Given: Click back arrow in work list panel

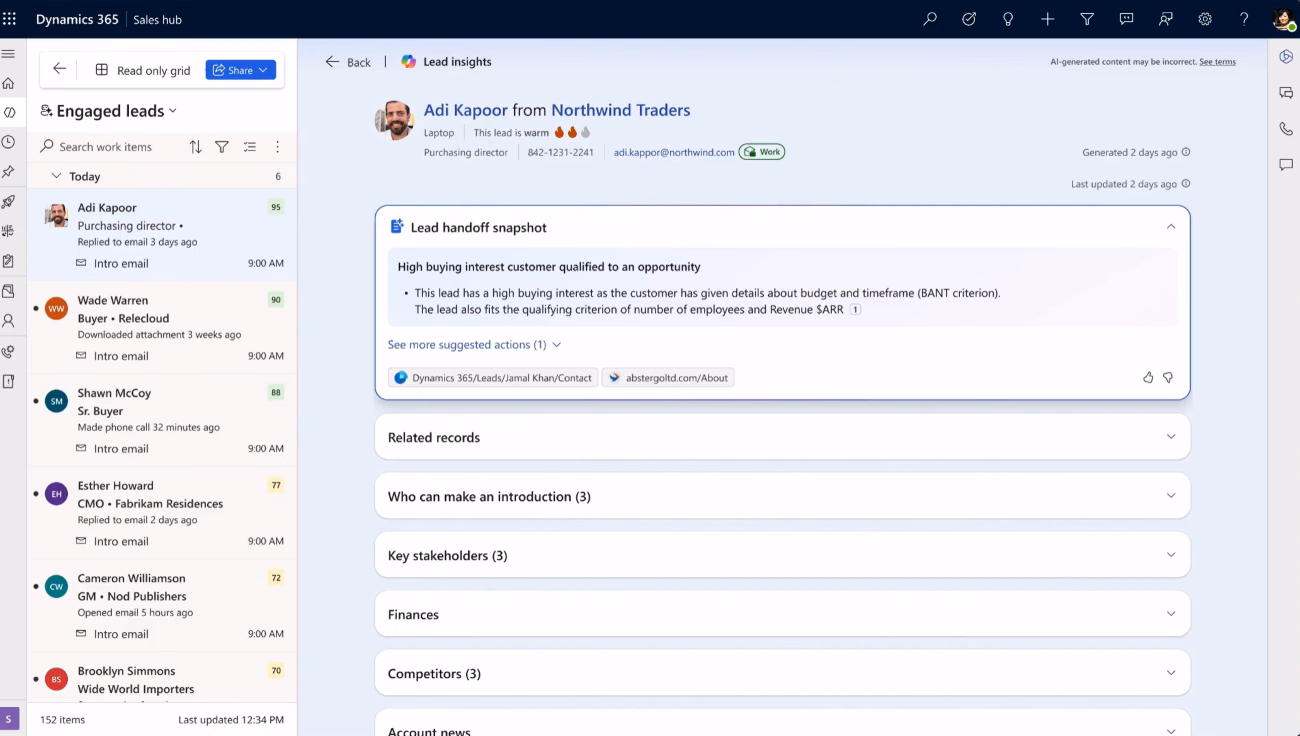Looking at the screenshot, I should pos(59,69).
